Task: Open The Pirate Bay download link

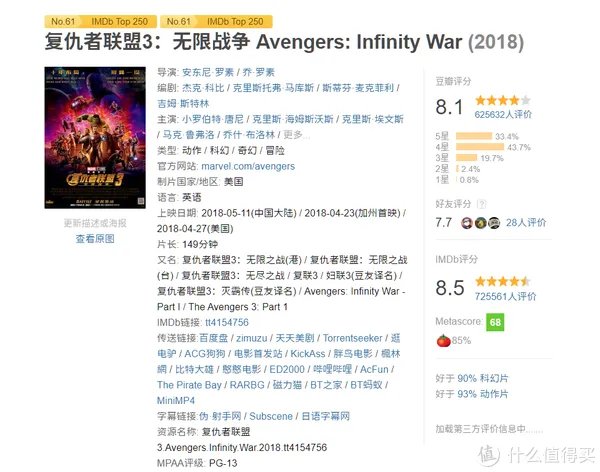Action: tap(190, 384)
